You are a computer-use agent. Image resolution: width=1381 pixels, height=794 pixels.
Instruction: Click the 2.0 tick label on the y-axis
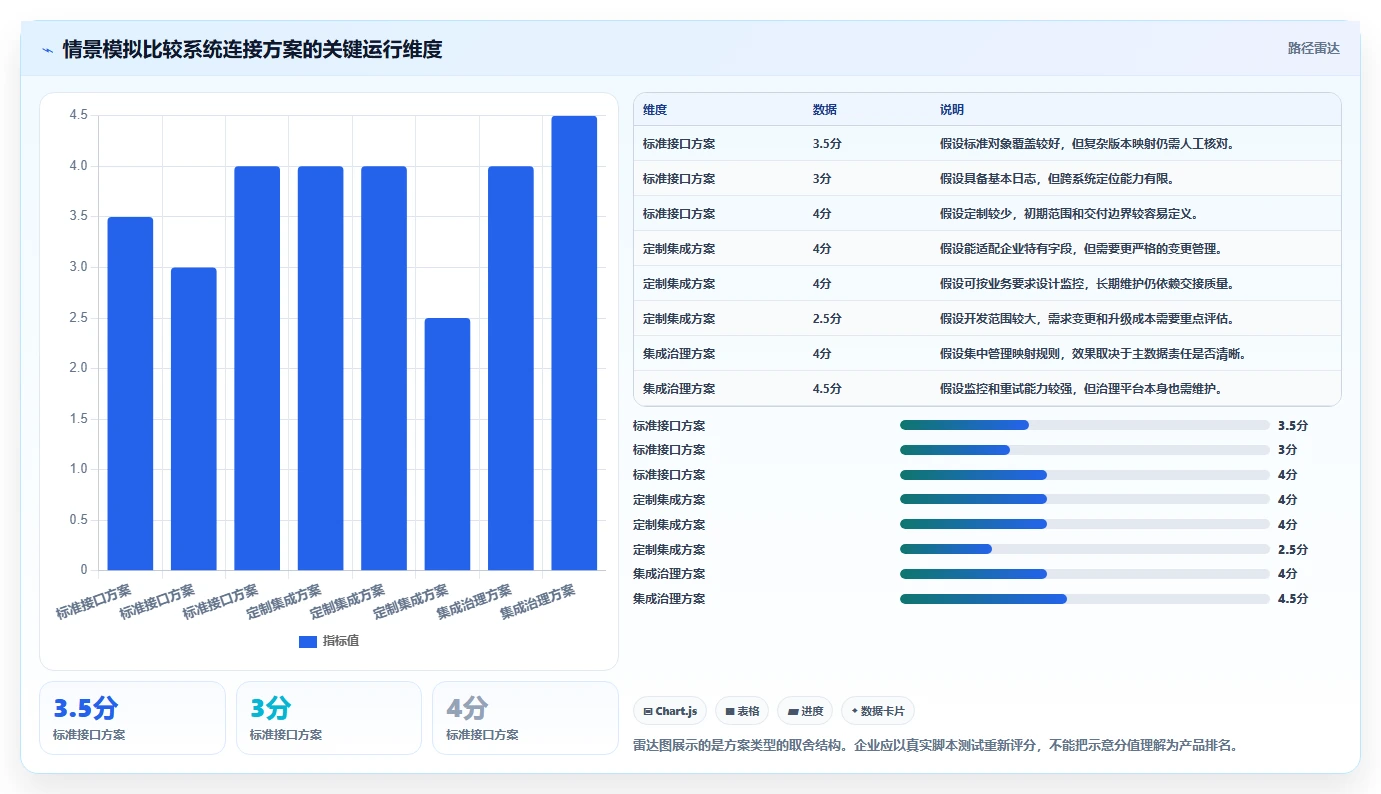coord(78,368)
